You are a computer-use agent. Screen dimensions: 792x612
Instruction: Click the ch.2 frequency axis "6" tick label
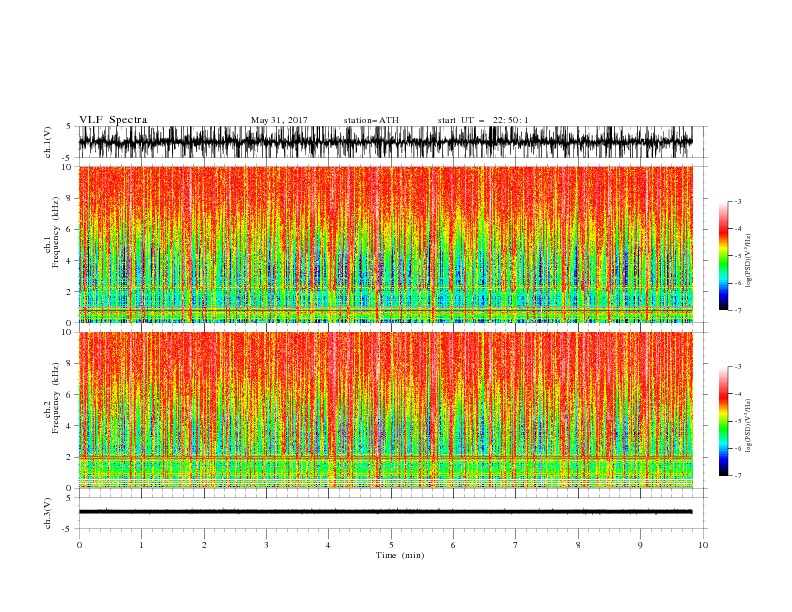[x=69, y=395]
